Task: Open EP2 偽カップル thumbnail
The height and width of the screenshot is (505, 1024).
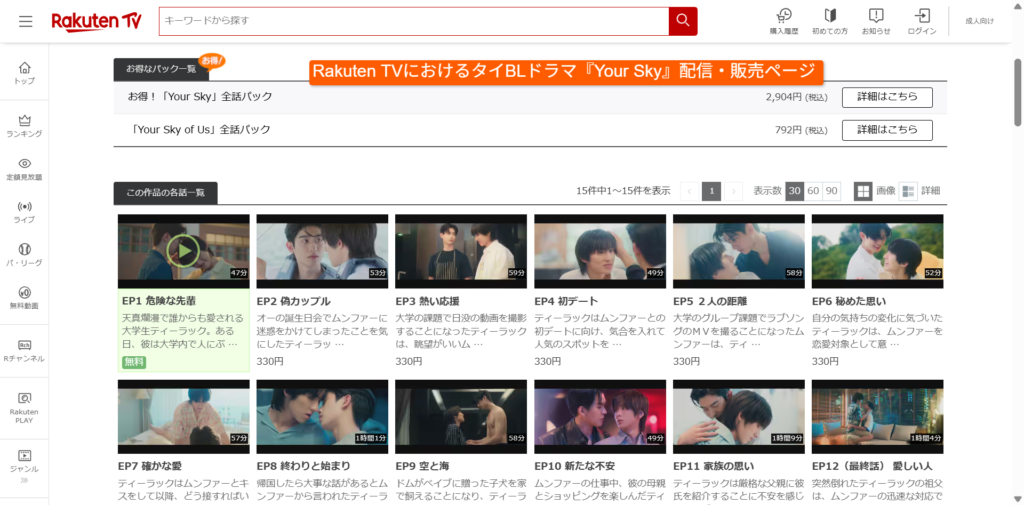Action: (x=322, y=251)
